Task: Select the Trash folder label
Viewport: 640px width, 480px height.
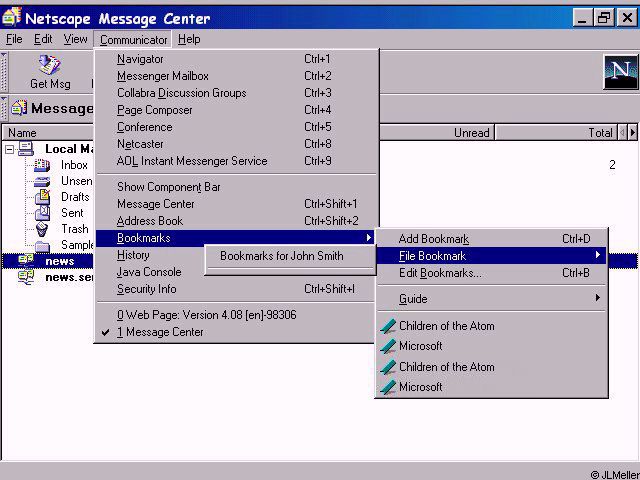Action: (75, 229)
